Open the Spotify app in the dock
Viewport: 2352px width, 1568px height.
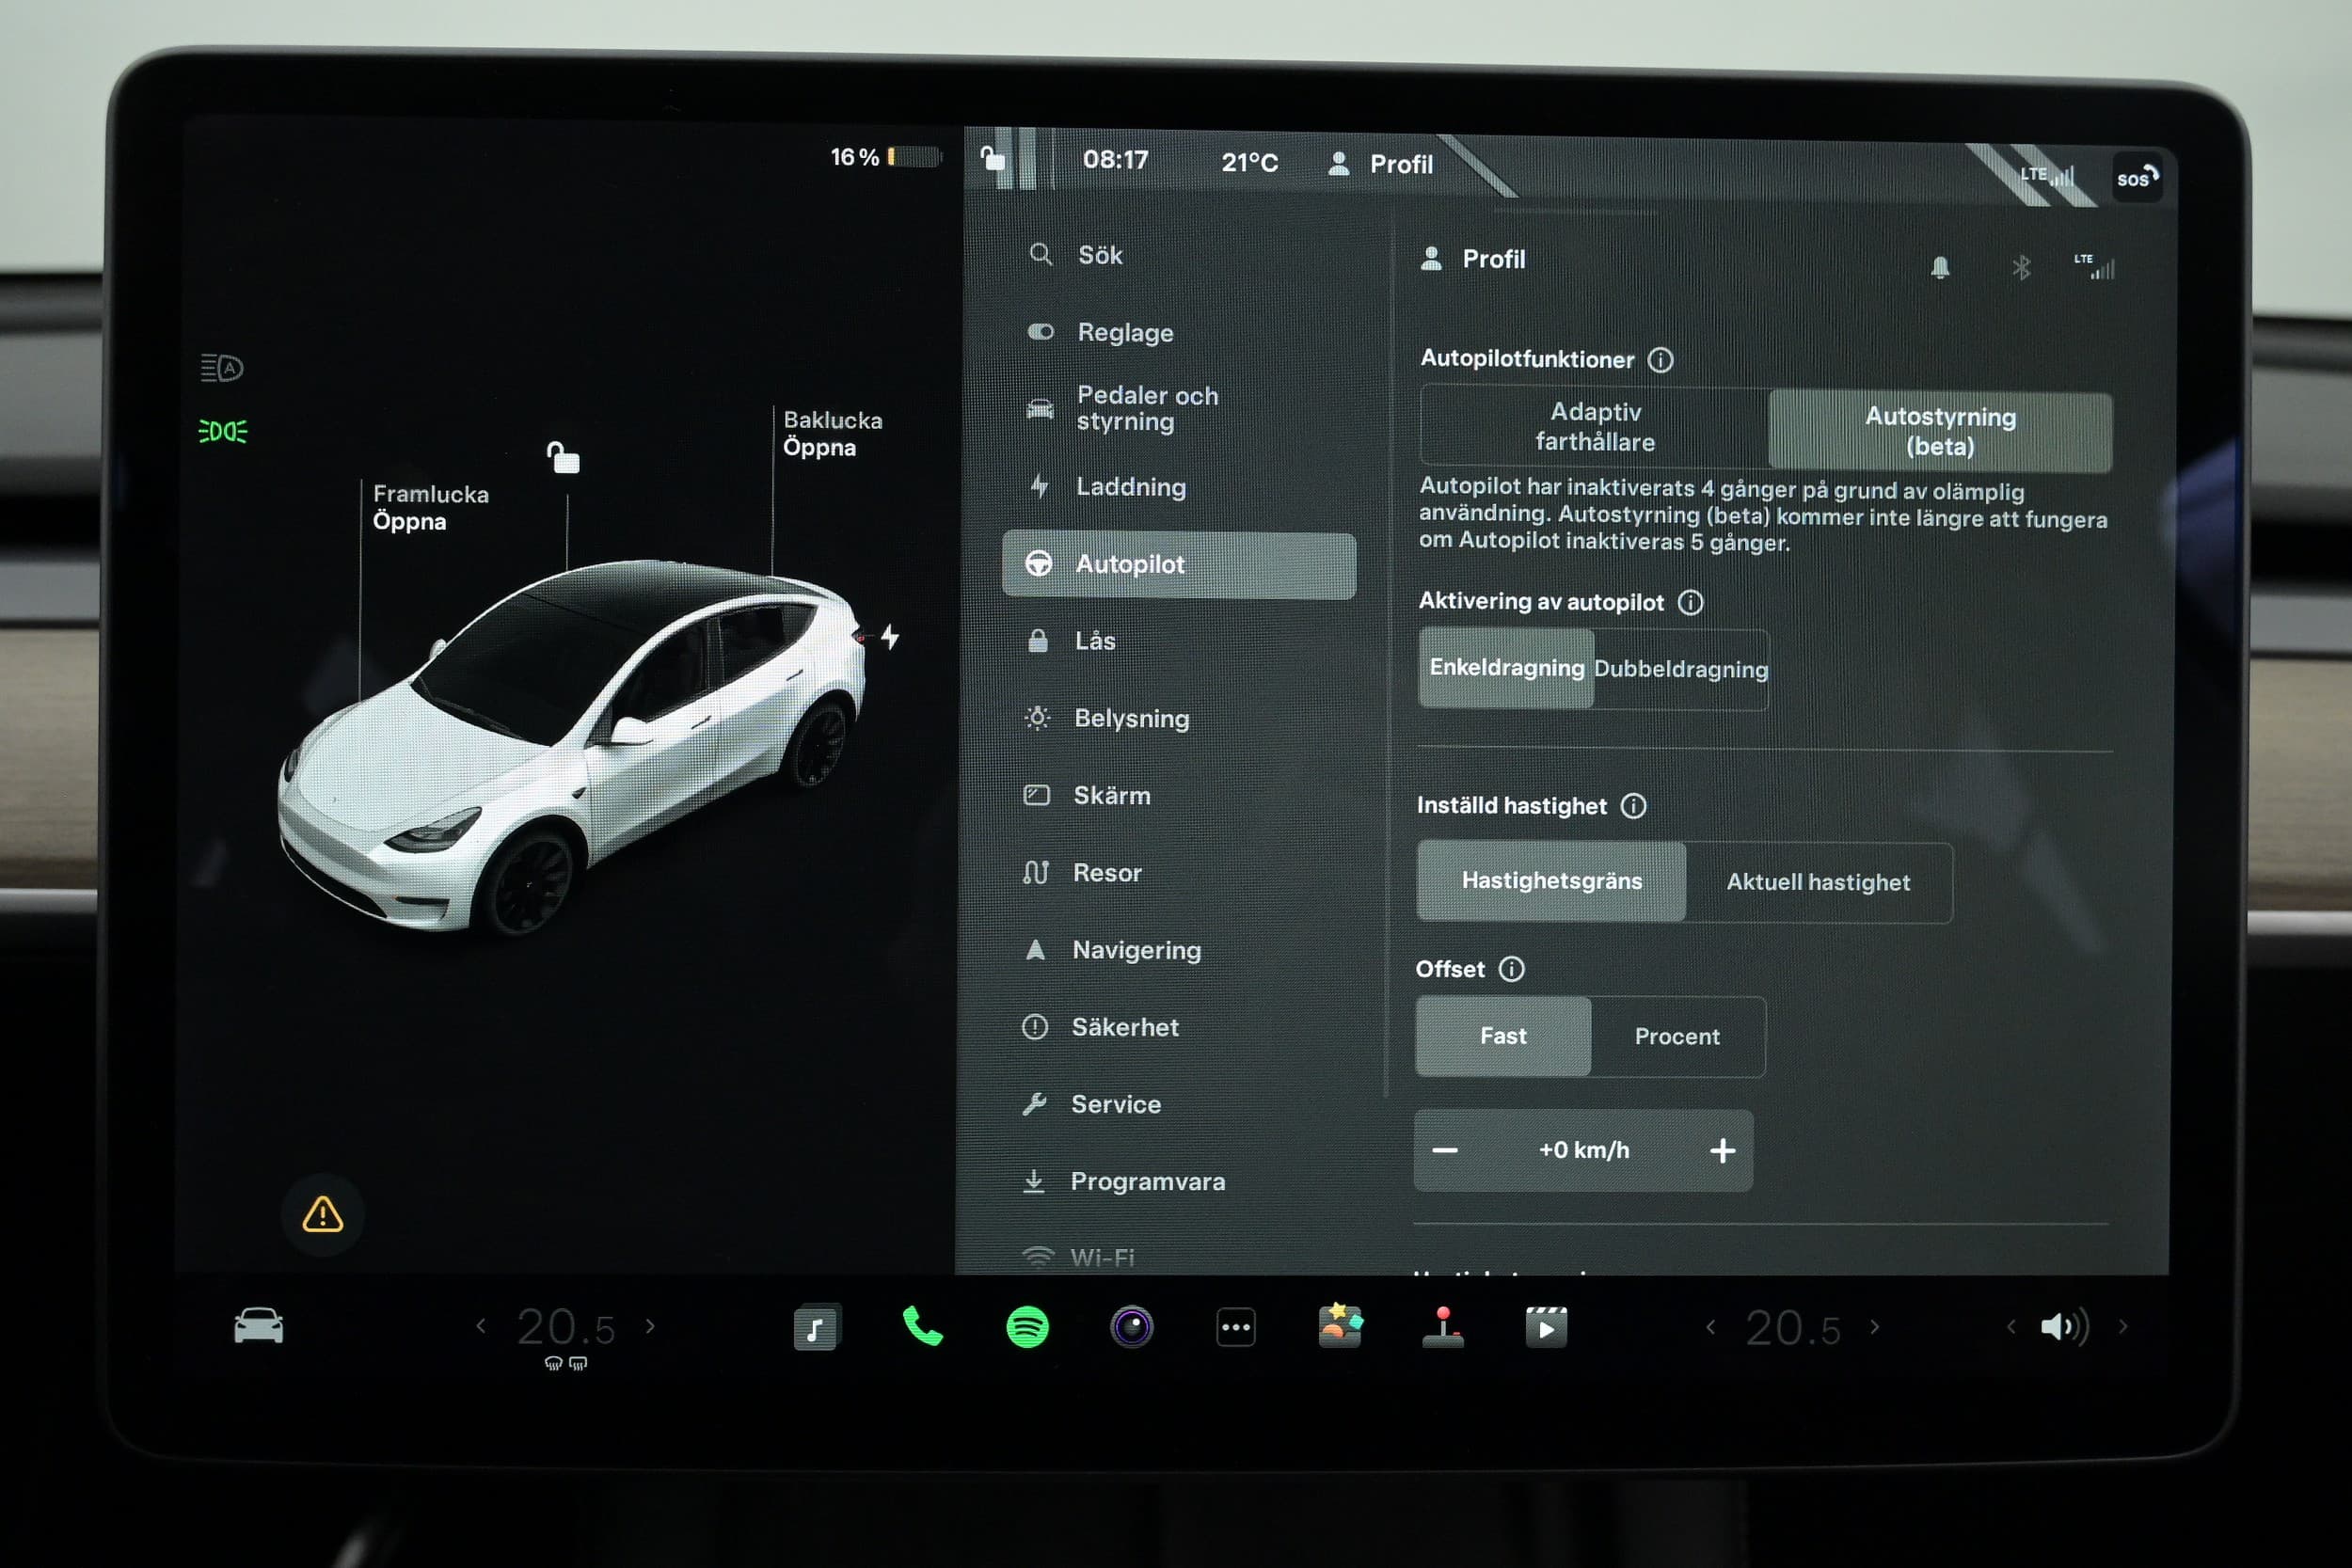click(1027, 1328)
